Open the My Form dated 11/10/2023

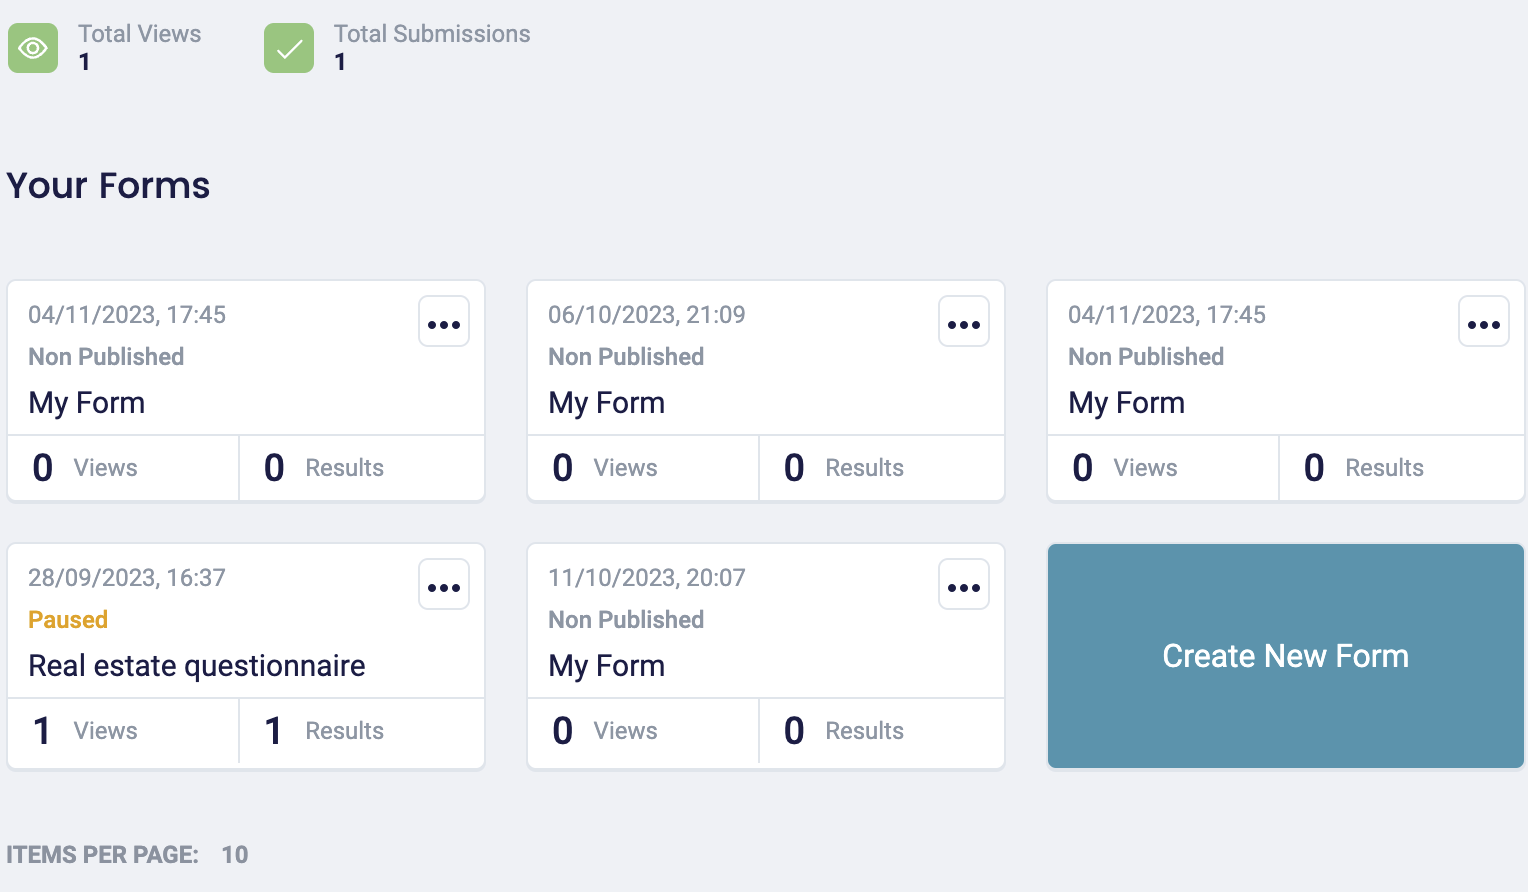point(606,665)
